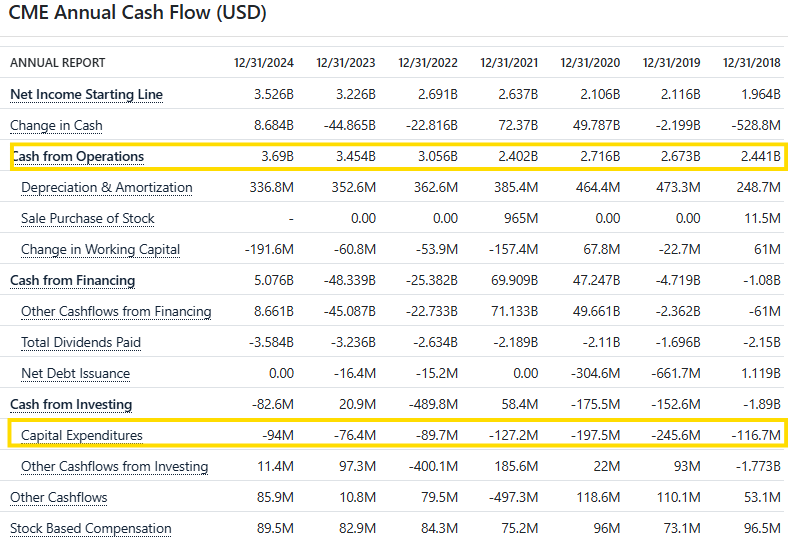This screenshot has height=543, width=788.
Task: Click cash from operations value 2.441B
Action: (x=761, y=157)
